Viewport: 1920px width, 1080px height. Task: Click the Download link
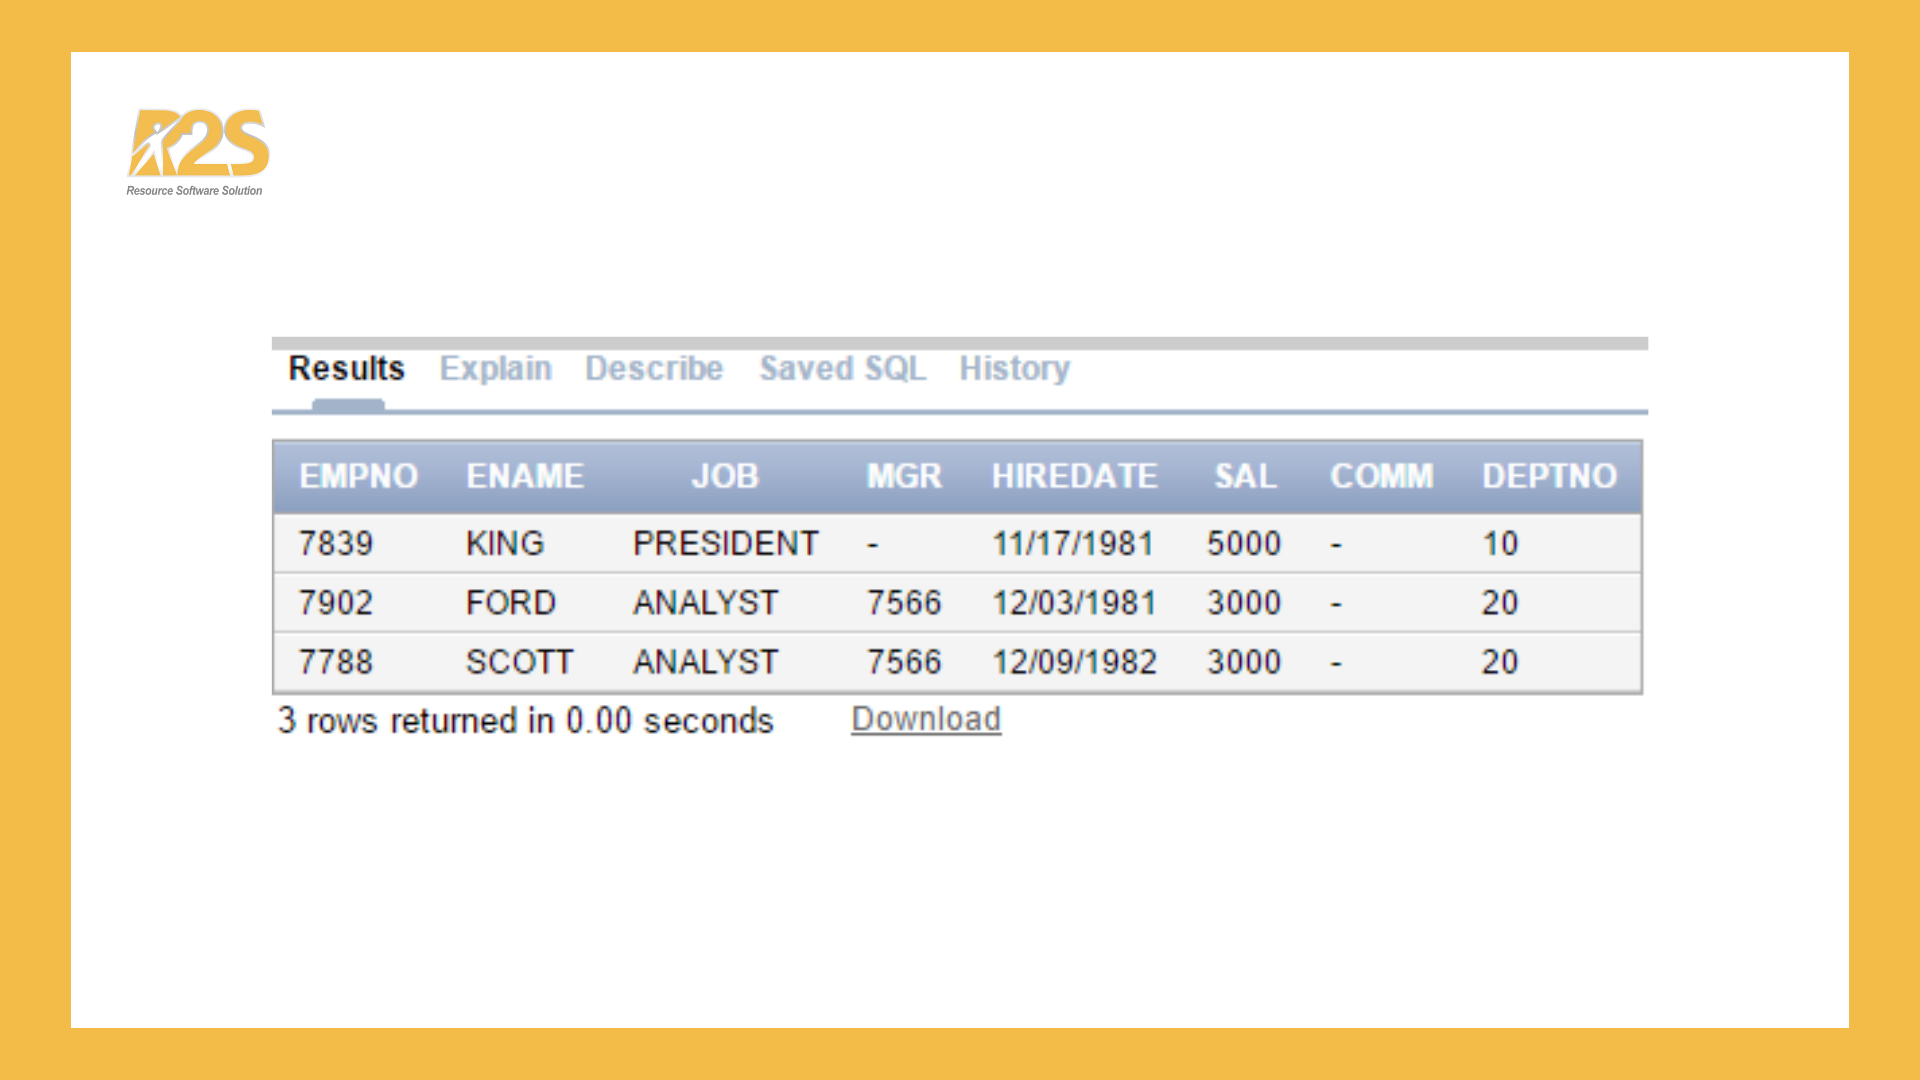[x=926, y=719]
